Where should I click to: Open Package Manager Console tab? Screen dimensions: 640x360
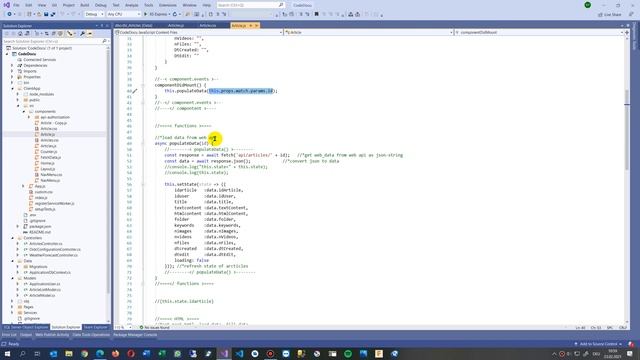135,335
